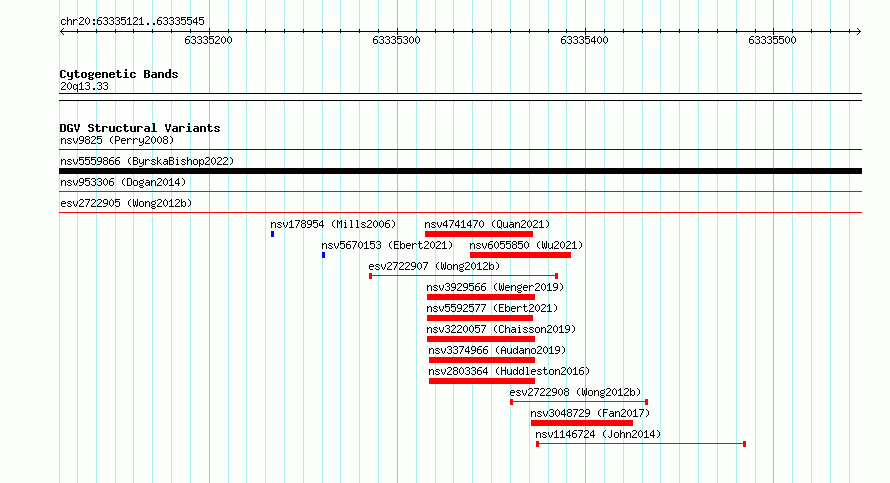
Task: Click the red bar under nsv4741470
Action: click(478, 234)
